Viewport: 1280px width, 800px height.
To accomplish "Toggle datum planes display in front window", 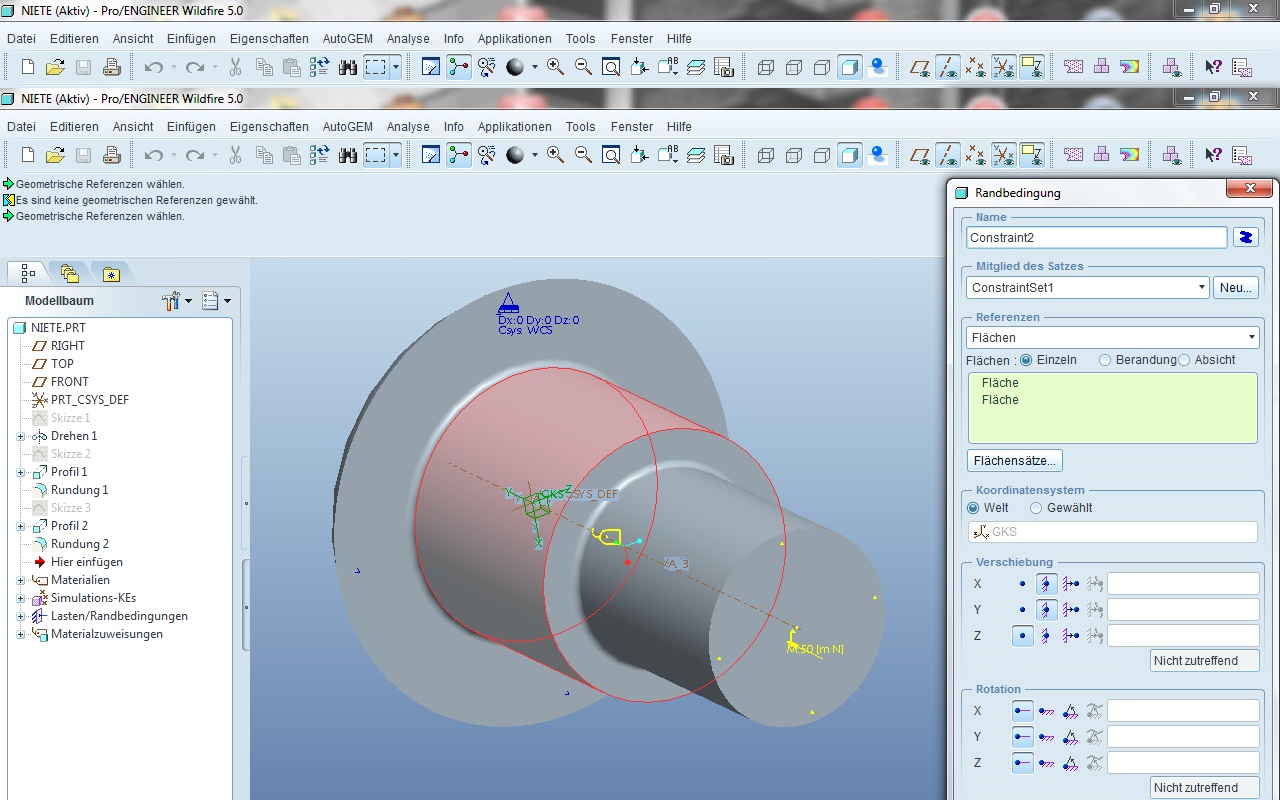I will pos(920,155).
